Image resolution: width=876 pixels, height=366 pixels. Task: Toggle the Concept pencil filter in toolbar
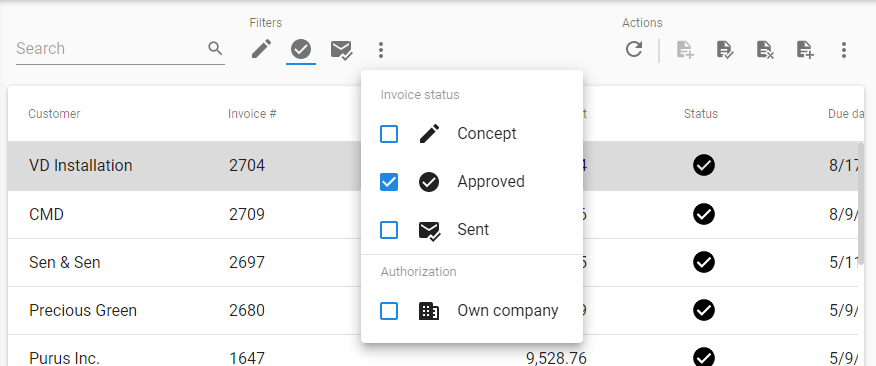[x=261, y=49]
